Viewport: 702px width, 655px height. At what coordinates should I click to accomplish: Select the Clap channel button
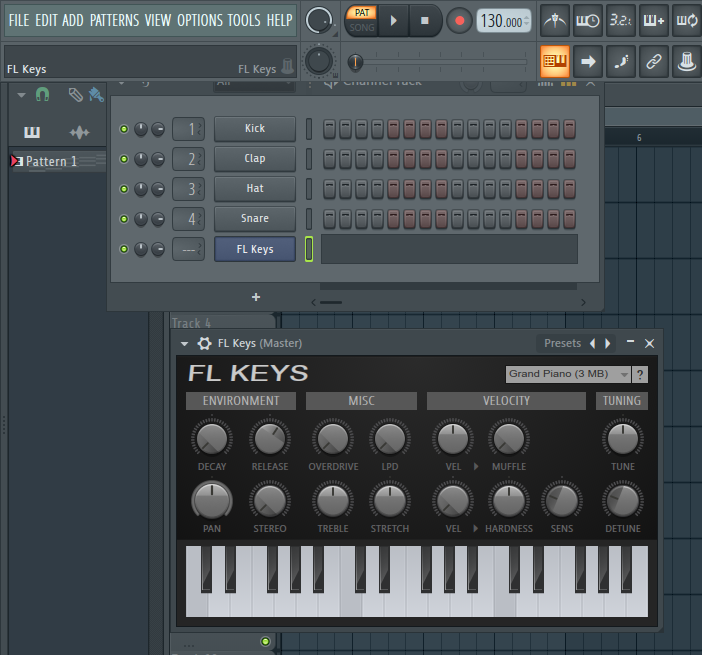click(x=255, y=158)
